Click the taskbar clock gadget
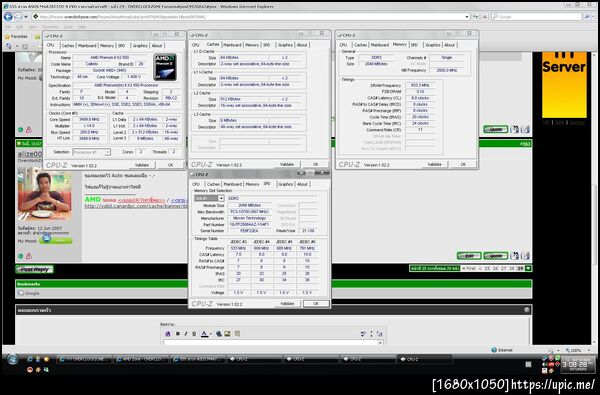The width and height of the screenshot is (600, 395). point(578,364)
